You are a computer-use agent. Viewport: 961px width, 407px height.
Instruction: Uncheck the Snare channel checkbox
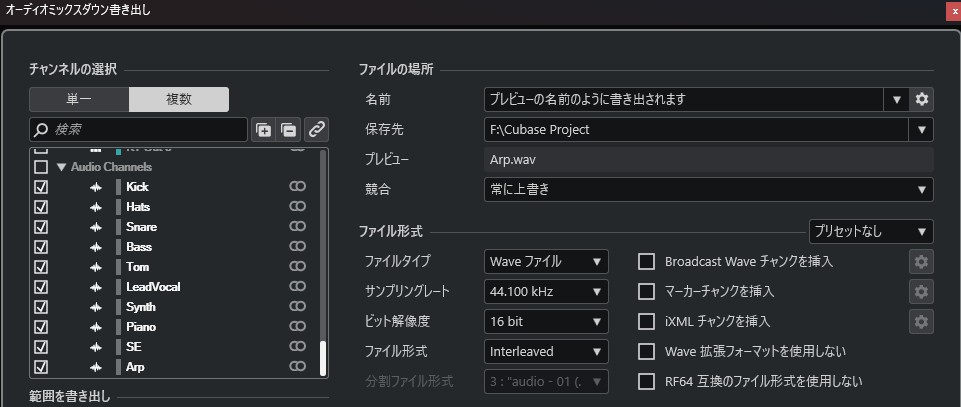click(42, 227)
